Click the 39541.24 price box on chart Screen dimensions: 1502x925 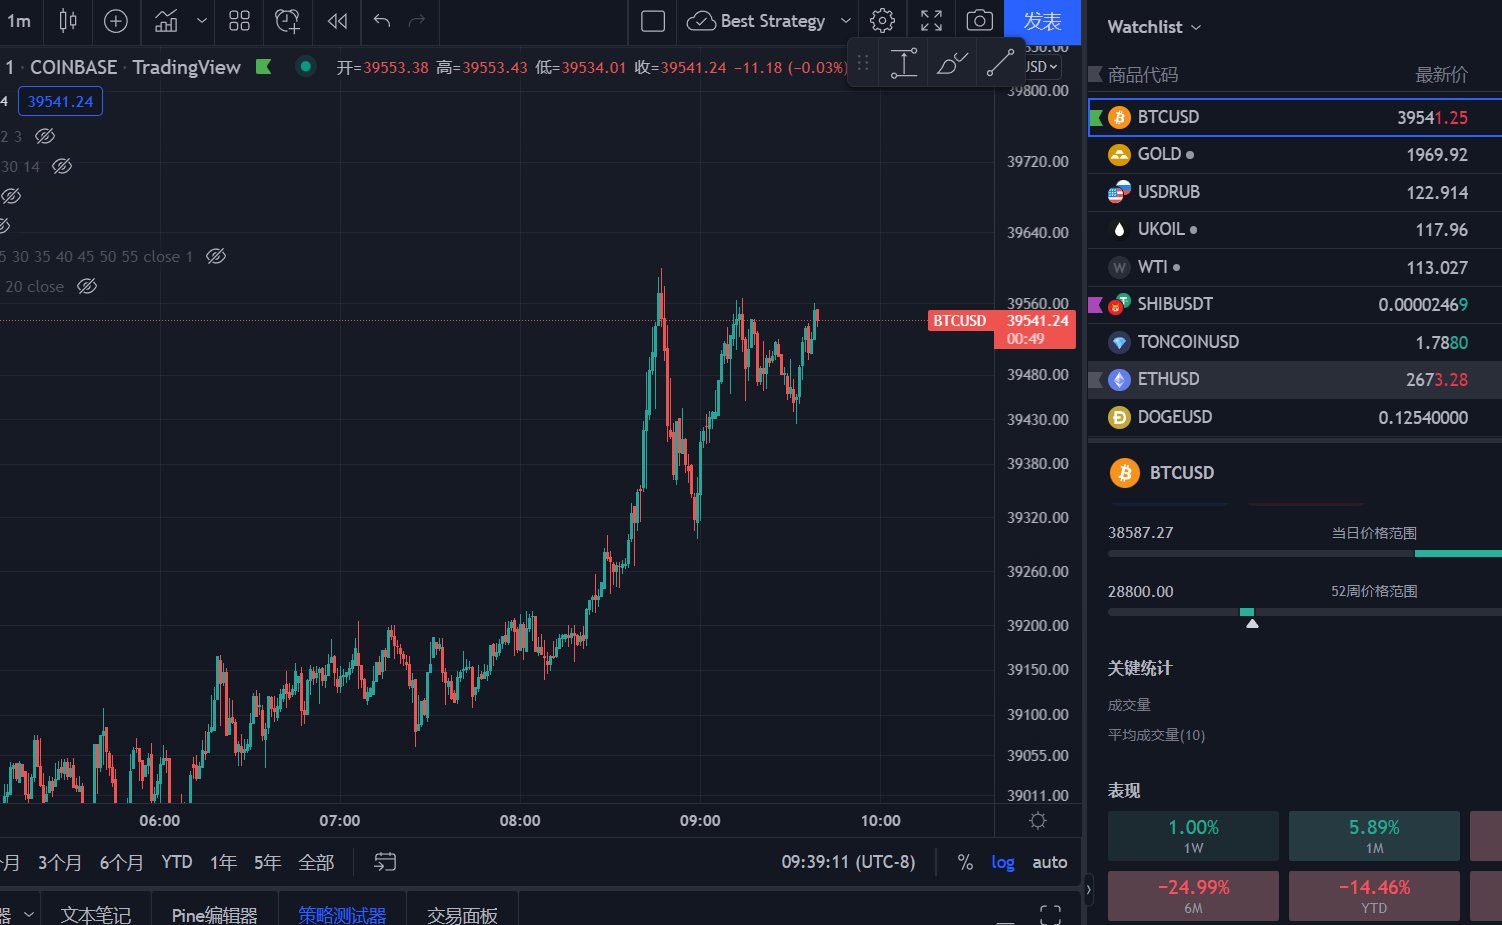click(60, 101)
